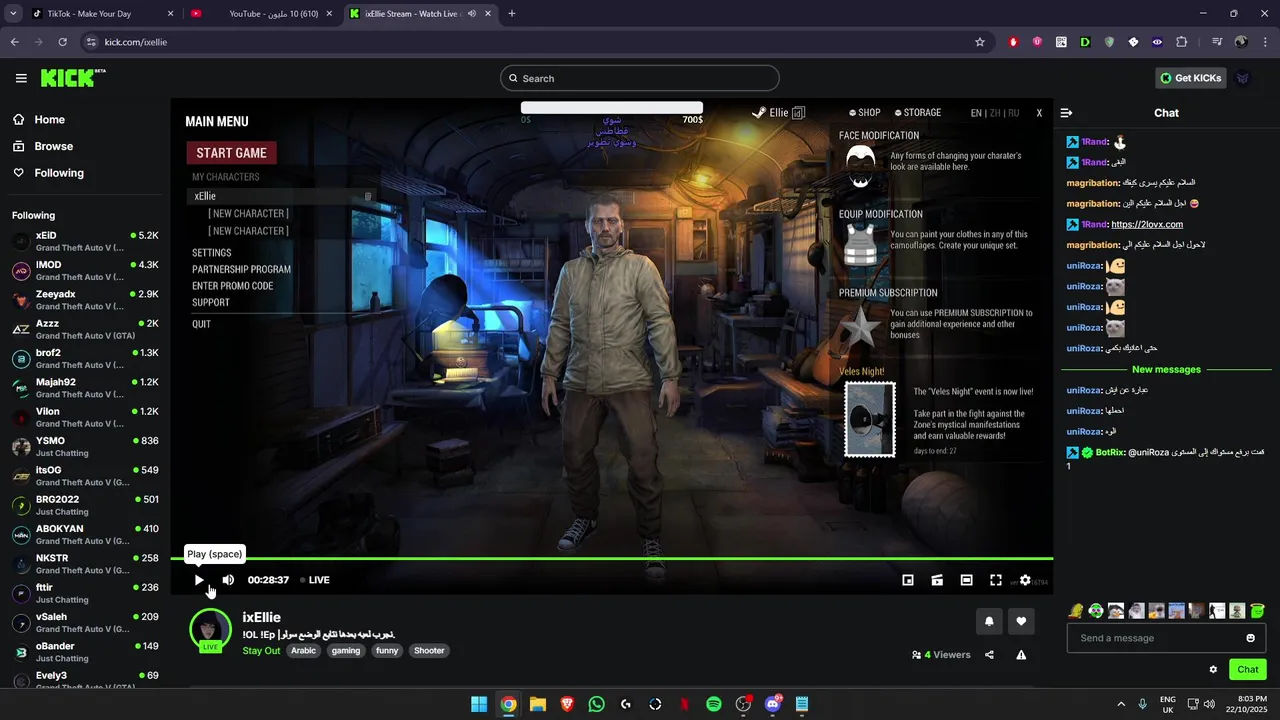Click the KICK logo
Viewport: 1280px width, 720px height.
[x=73, y=78]
